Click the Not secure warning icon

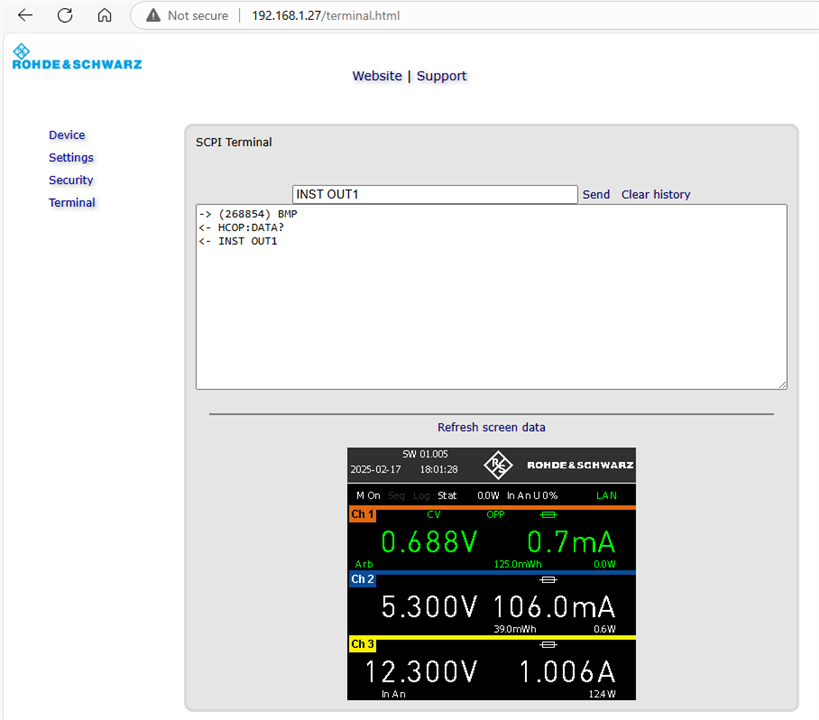pos(153,16)
